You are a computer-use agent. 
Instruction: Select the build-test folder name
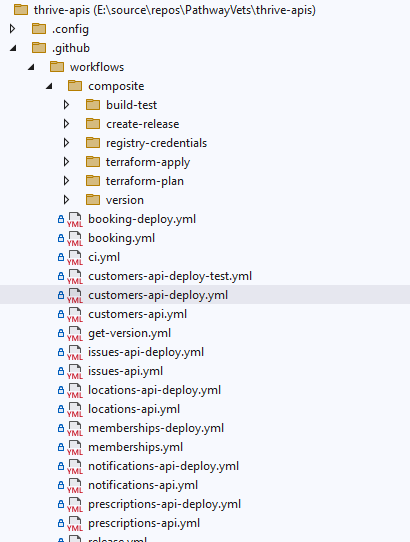131,105
